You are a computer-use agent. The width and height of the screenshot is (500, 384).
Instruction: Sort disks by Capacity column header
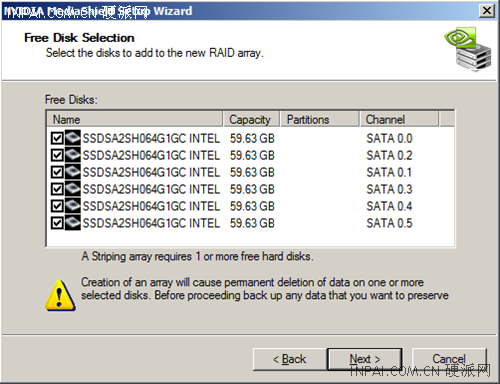[x=251, y=119]
